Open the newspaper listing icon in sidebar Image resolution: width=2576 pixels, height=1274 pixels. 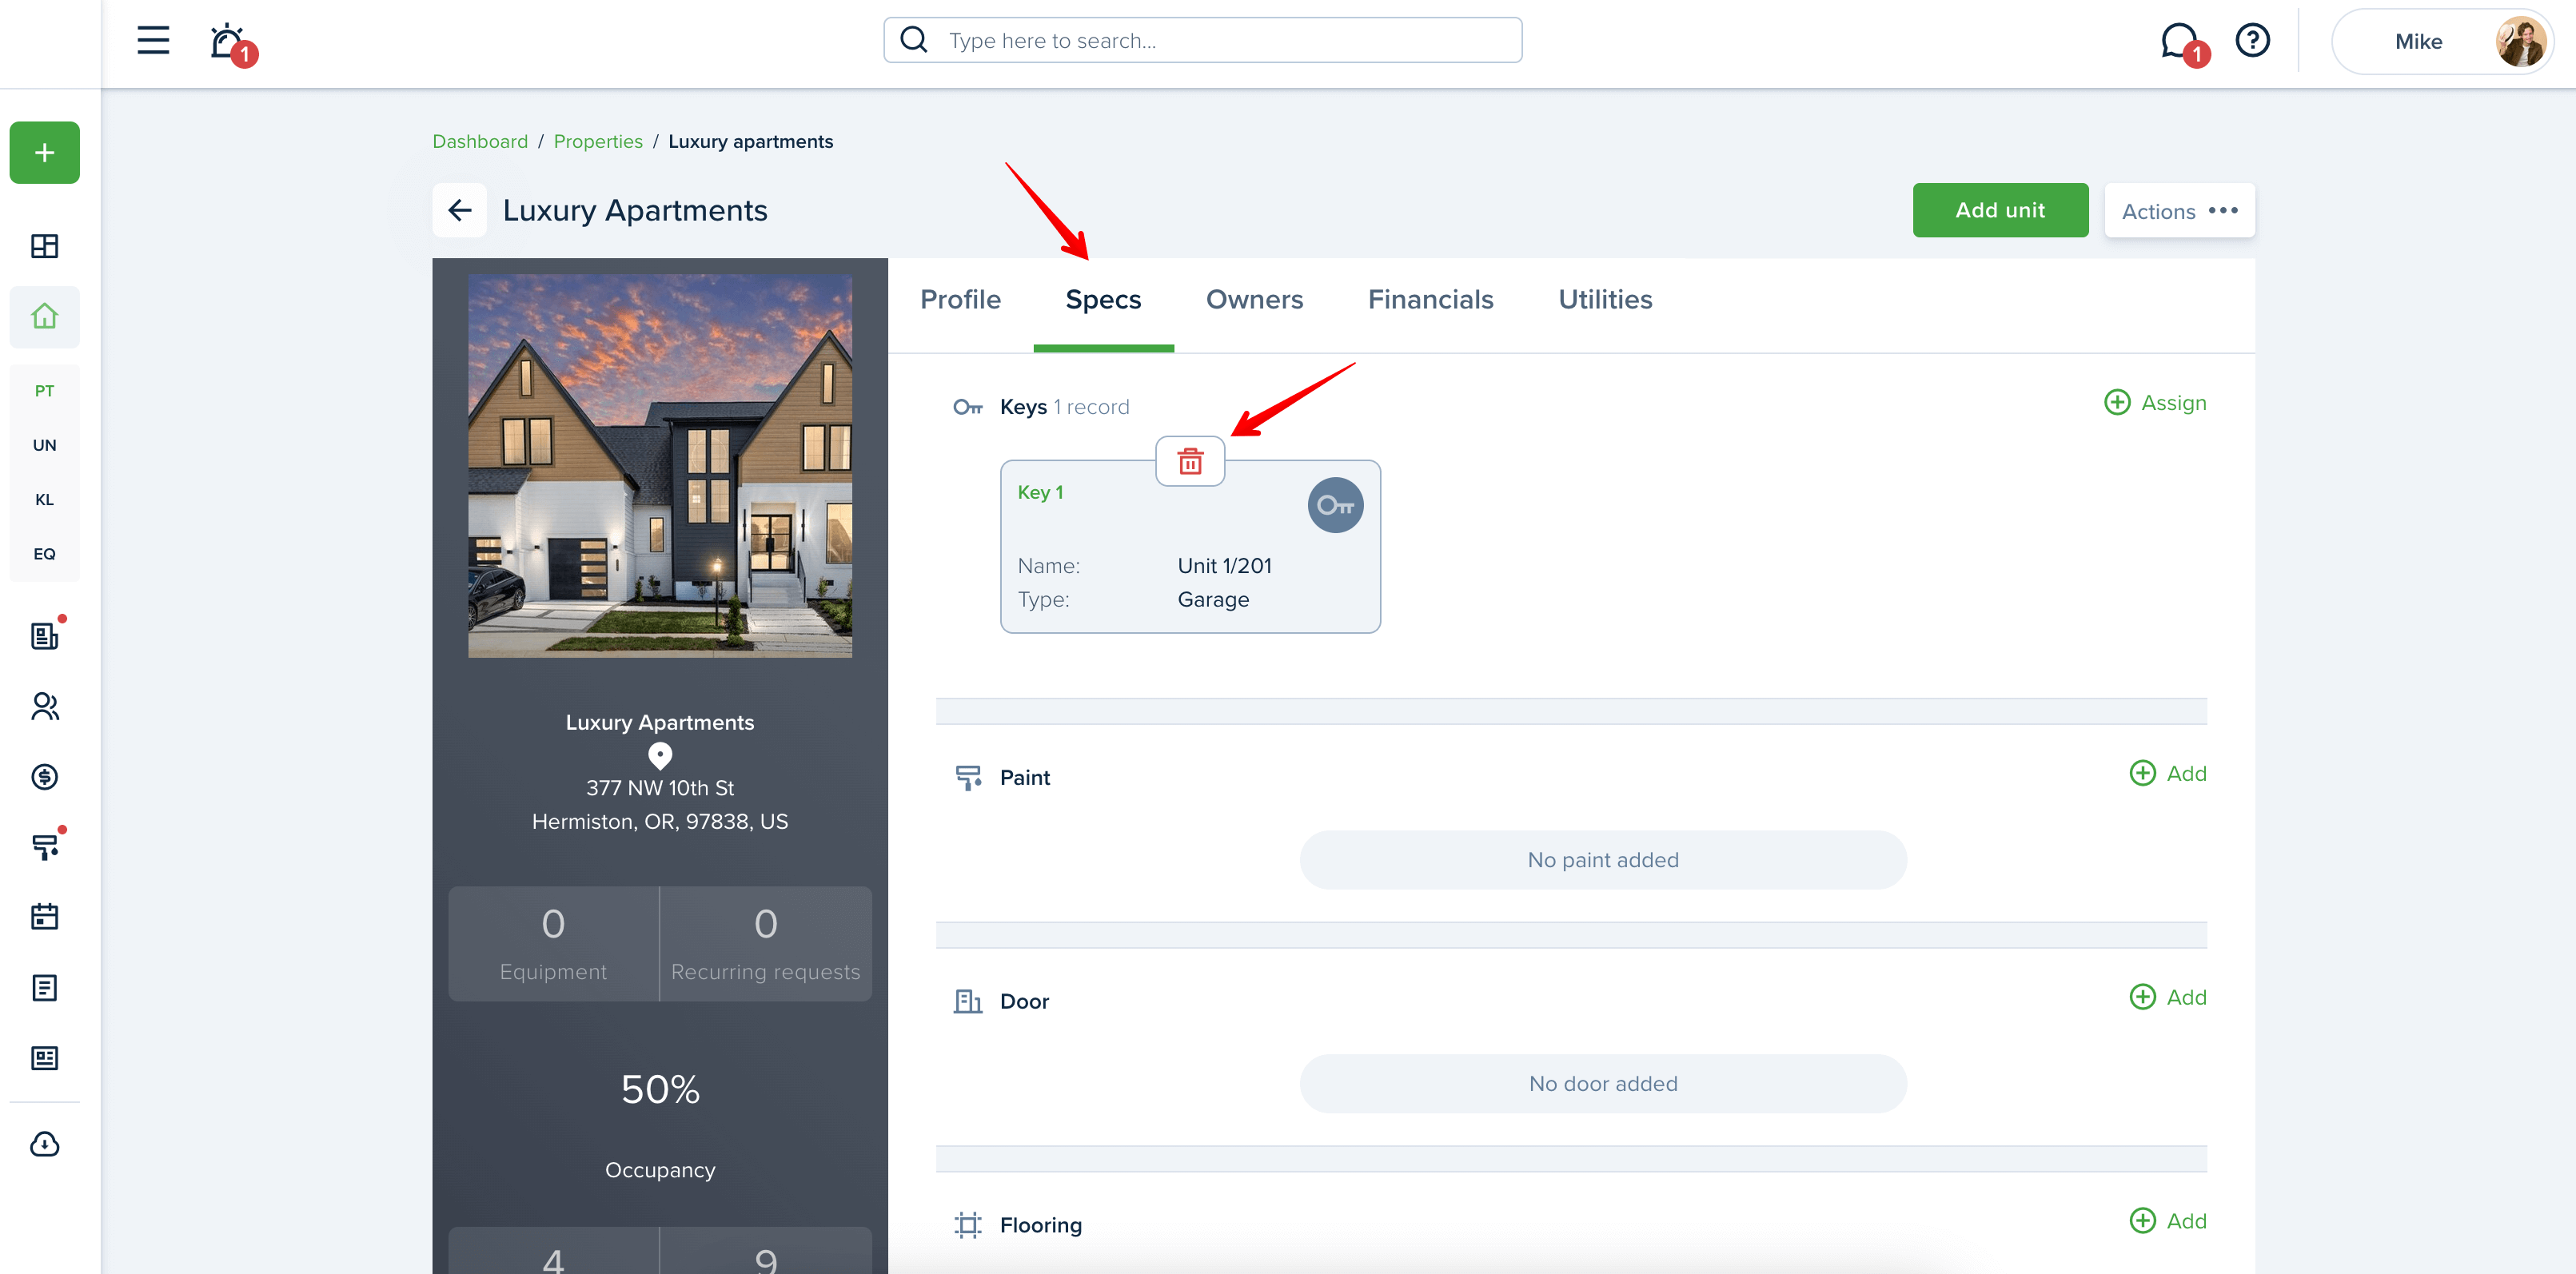pyautogui.click(x=45, y=1058)
